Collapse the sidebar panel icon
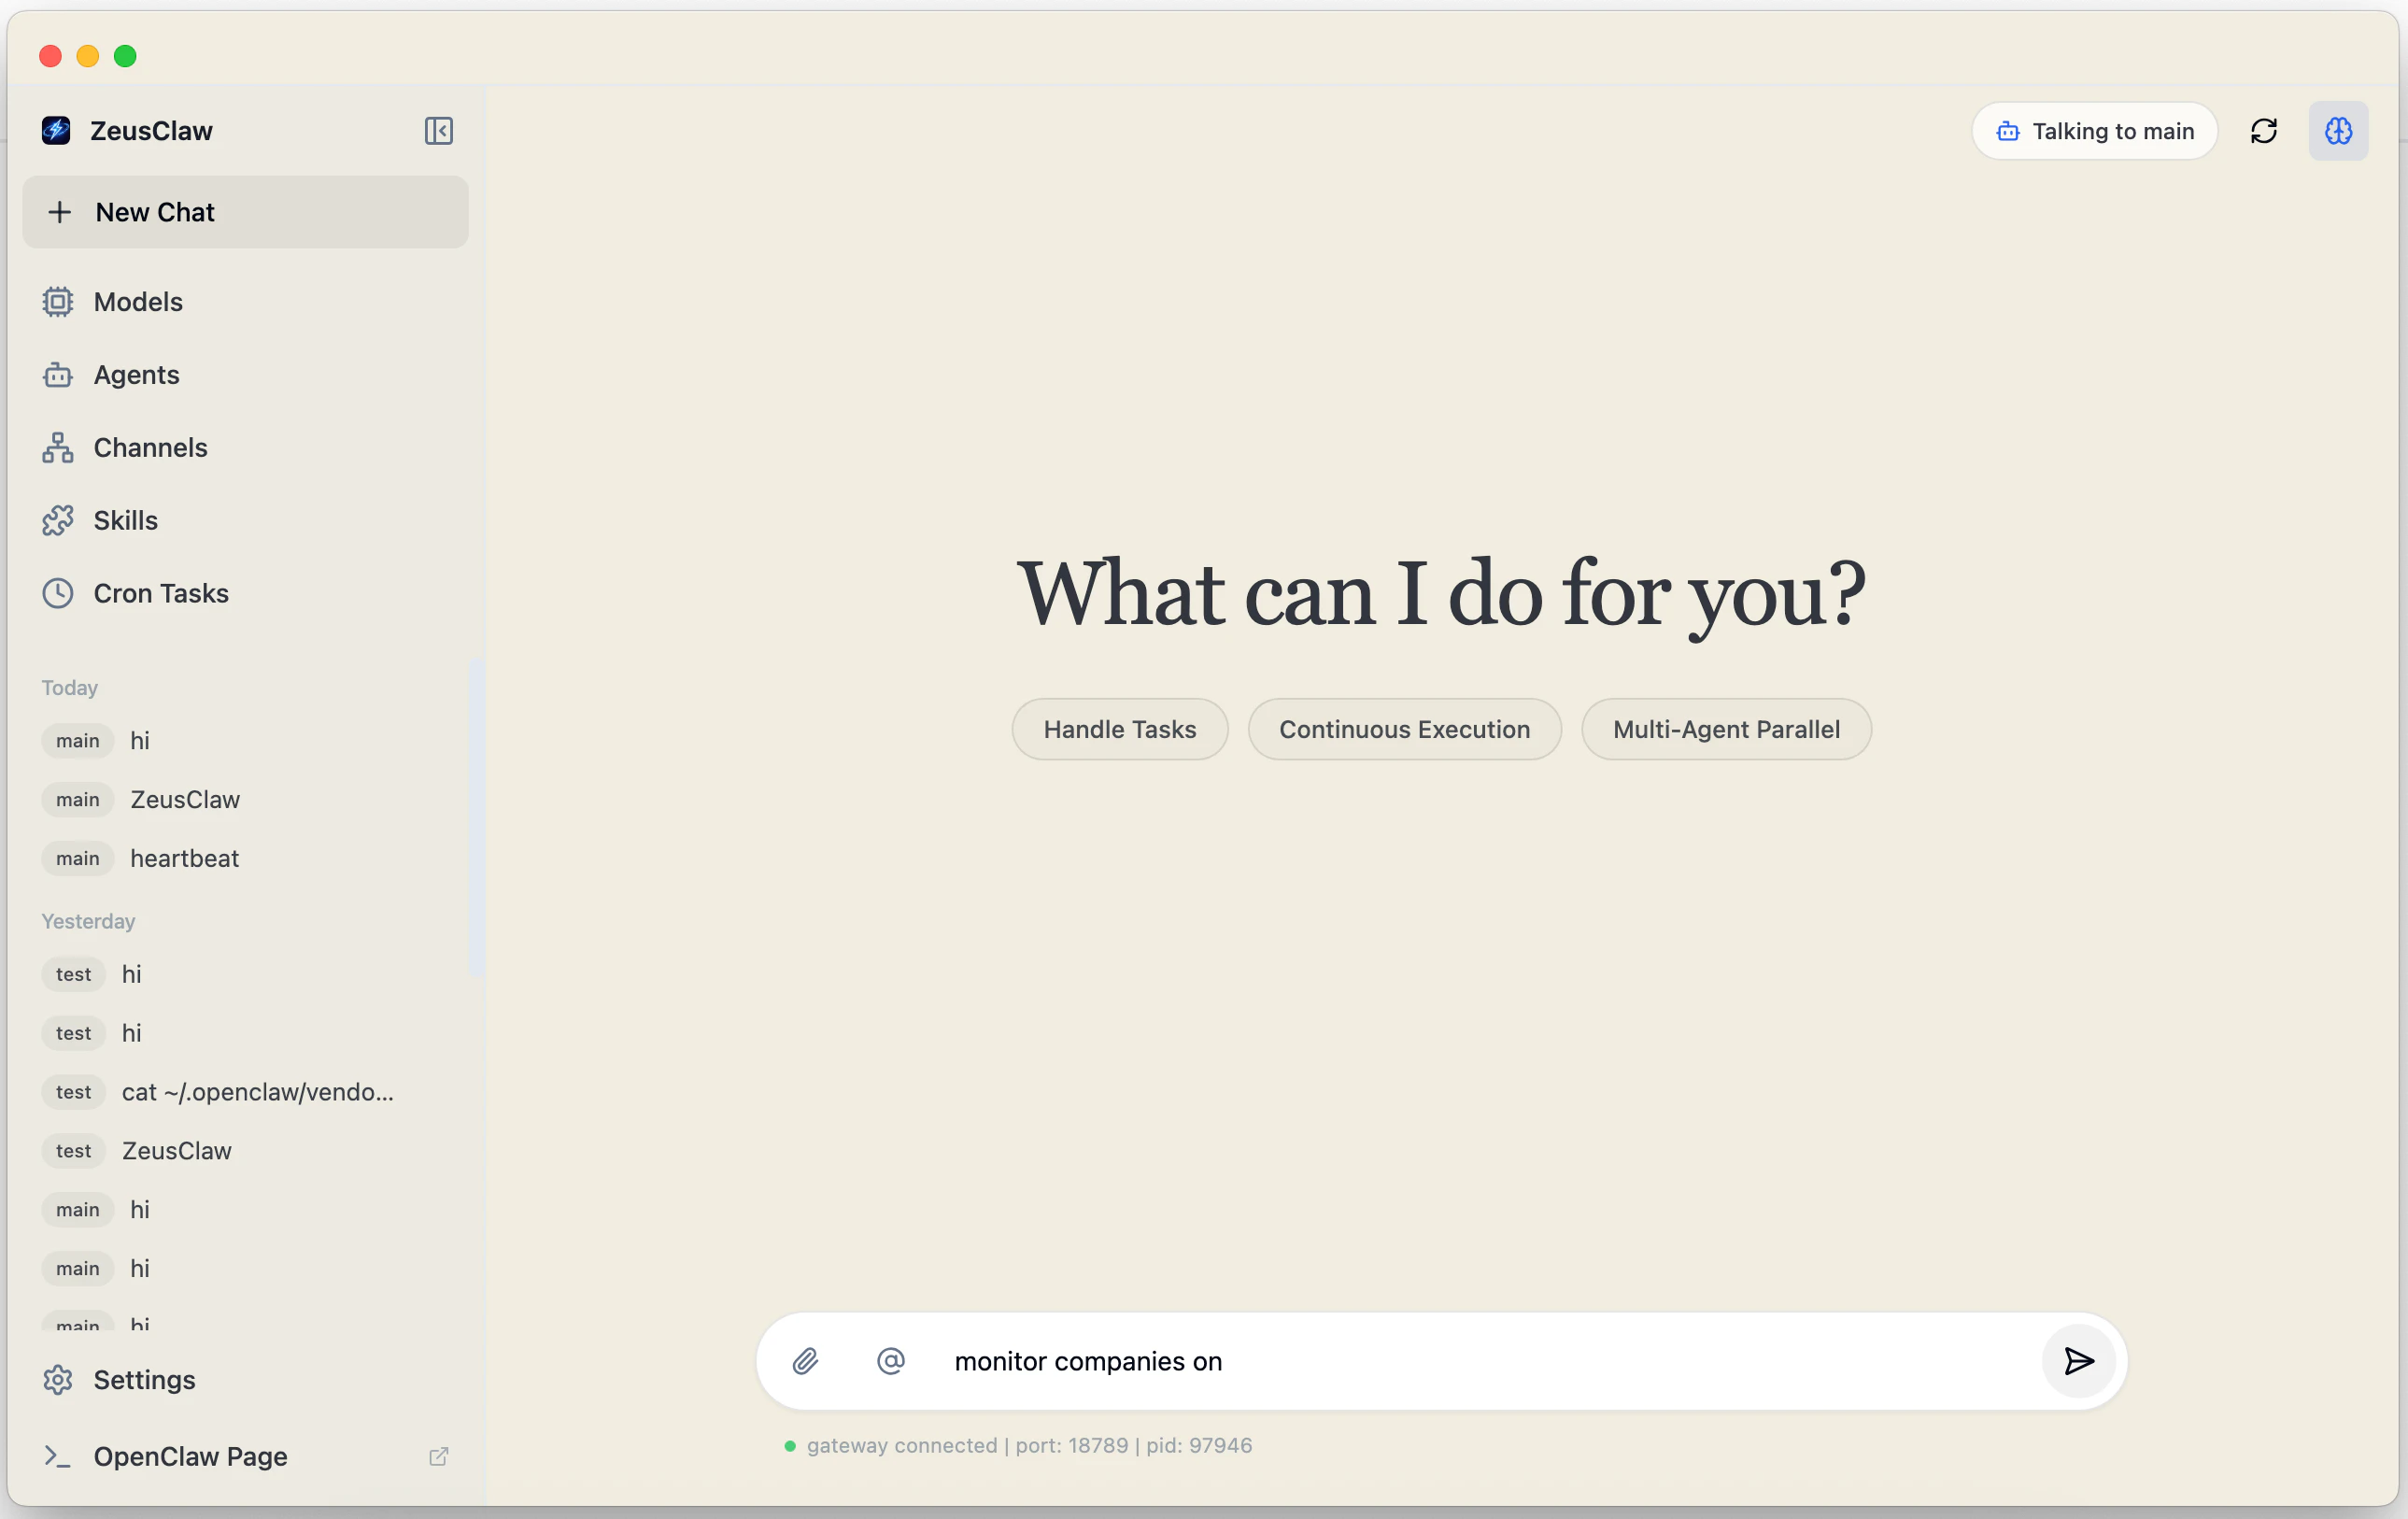This screenshot has height=1519, width=2408. click(x=438, y=131)
